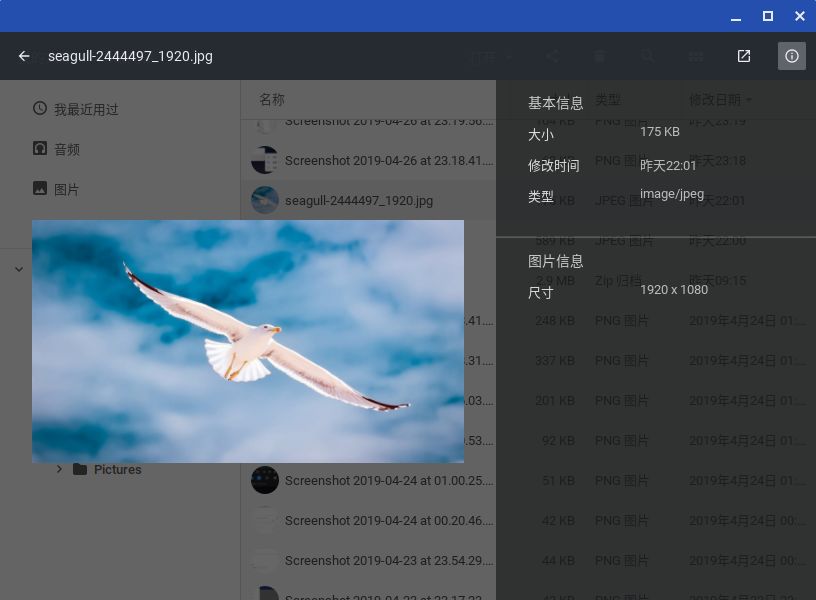Select seagull-2444497_1920.jpg in the file list
The width and height of the screenshot is (816, 600).
[x=358, y=201]
